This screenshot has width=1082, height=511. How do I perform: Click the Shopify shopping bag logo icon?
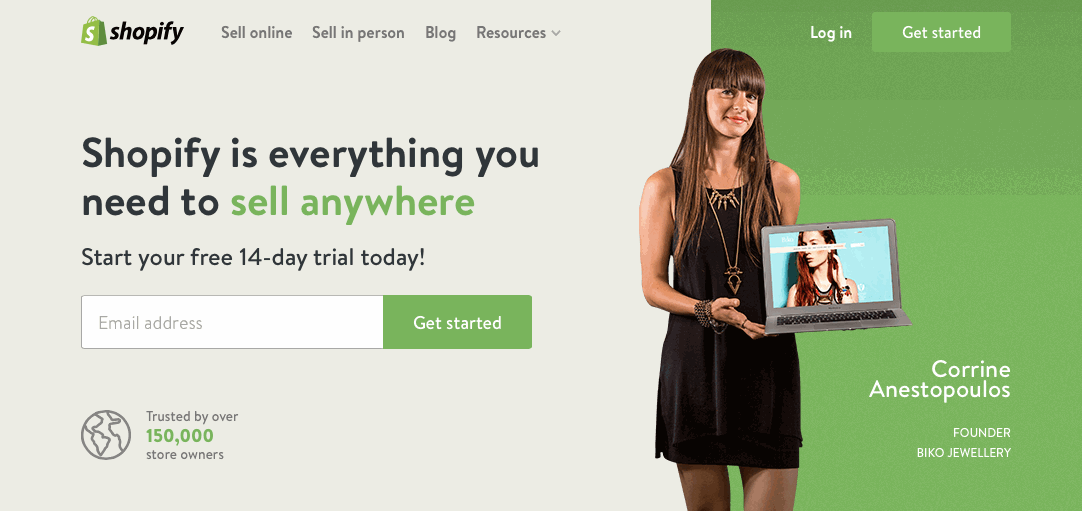point(94,32)
